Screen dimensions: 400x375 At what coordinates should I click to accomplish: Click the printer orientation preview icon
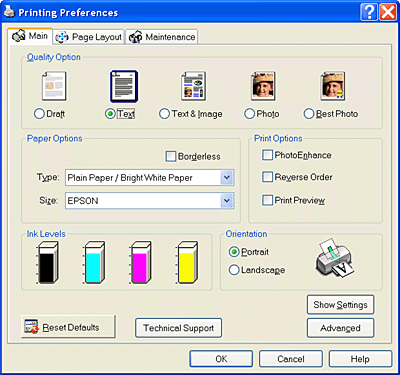point(334,257)
